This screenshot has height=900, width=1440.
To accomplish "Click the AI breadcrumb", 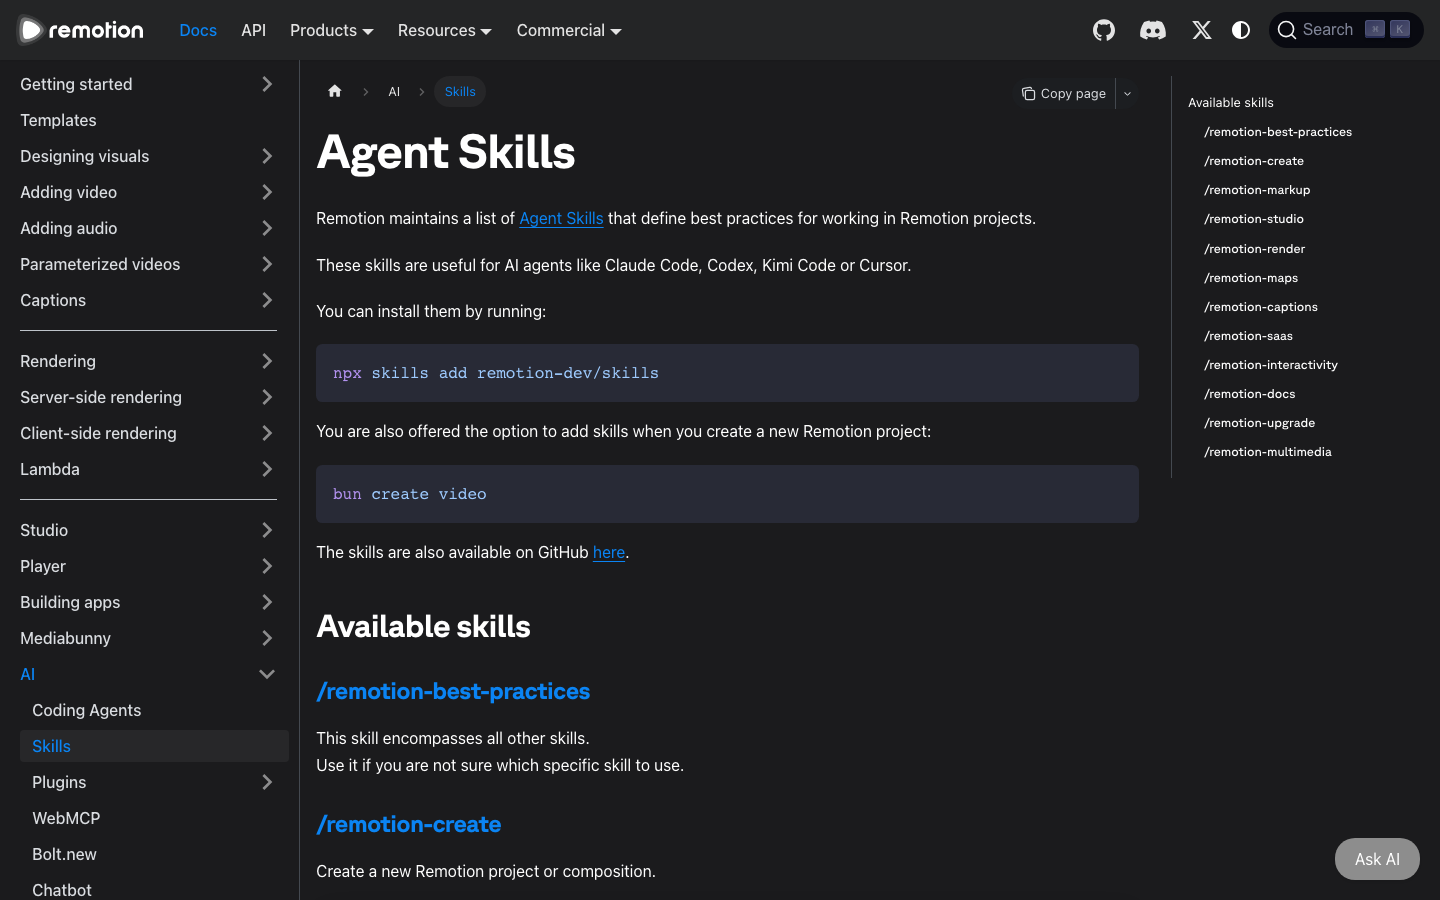I will 394,91.
